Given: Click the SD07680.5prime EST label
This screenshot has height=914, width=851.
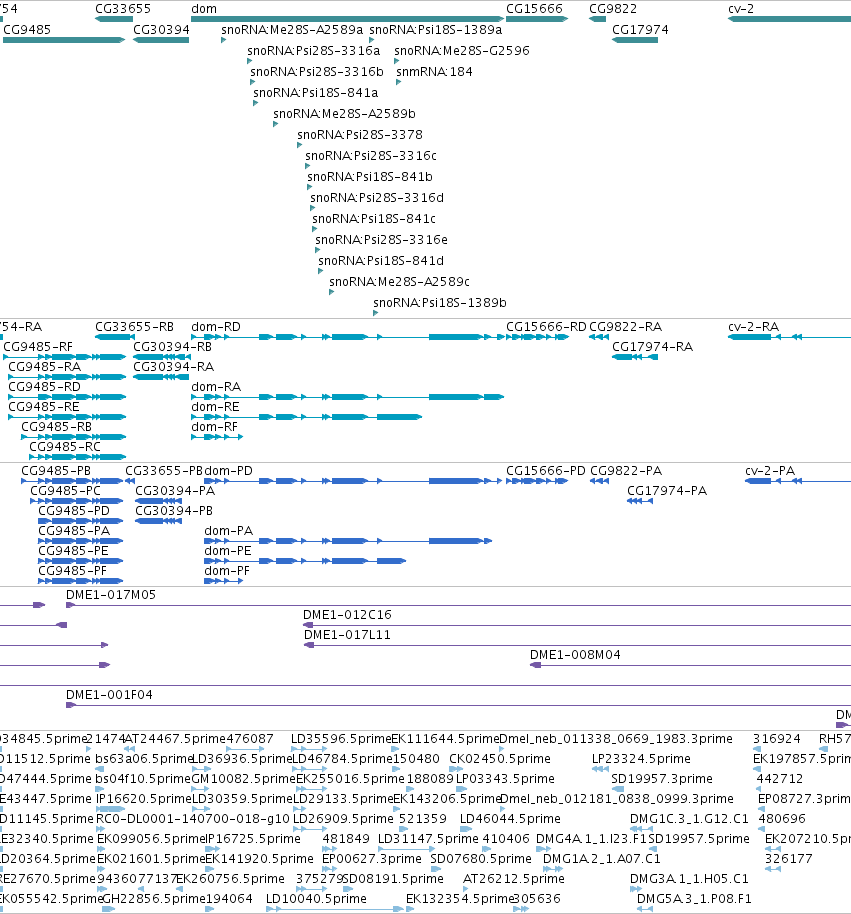Looking at the screenshot, I should [481, 859].
